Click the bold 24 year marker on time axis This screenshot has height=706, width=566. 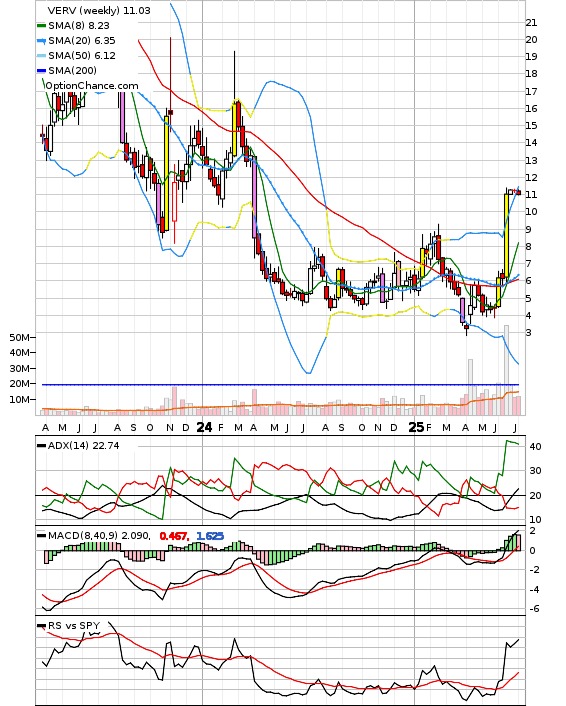tap(204, 427)
